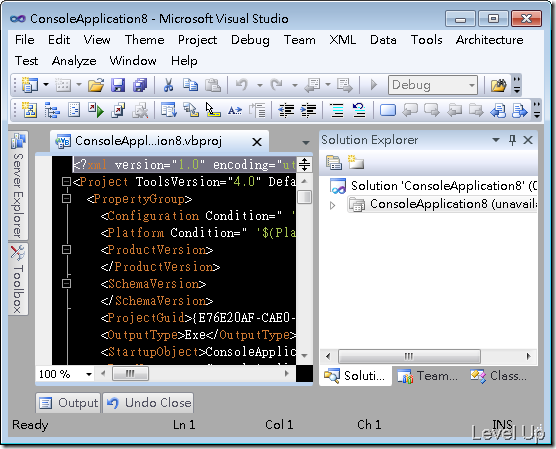Select the Solution 'ConsoleApplication8' tree item

433,186
